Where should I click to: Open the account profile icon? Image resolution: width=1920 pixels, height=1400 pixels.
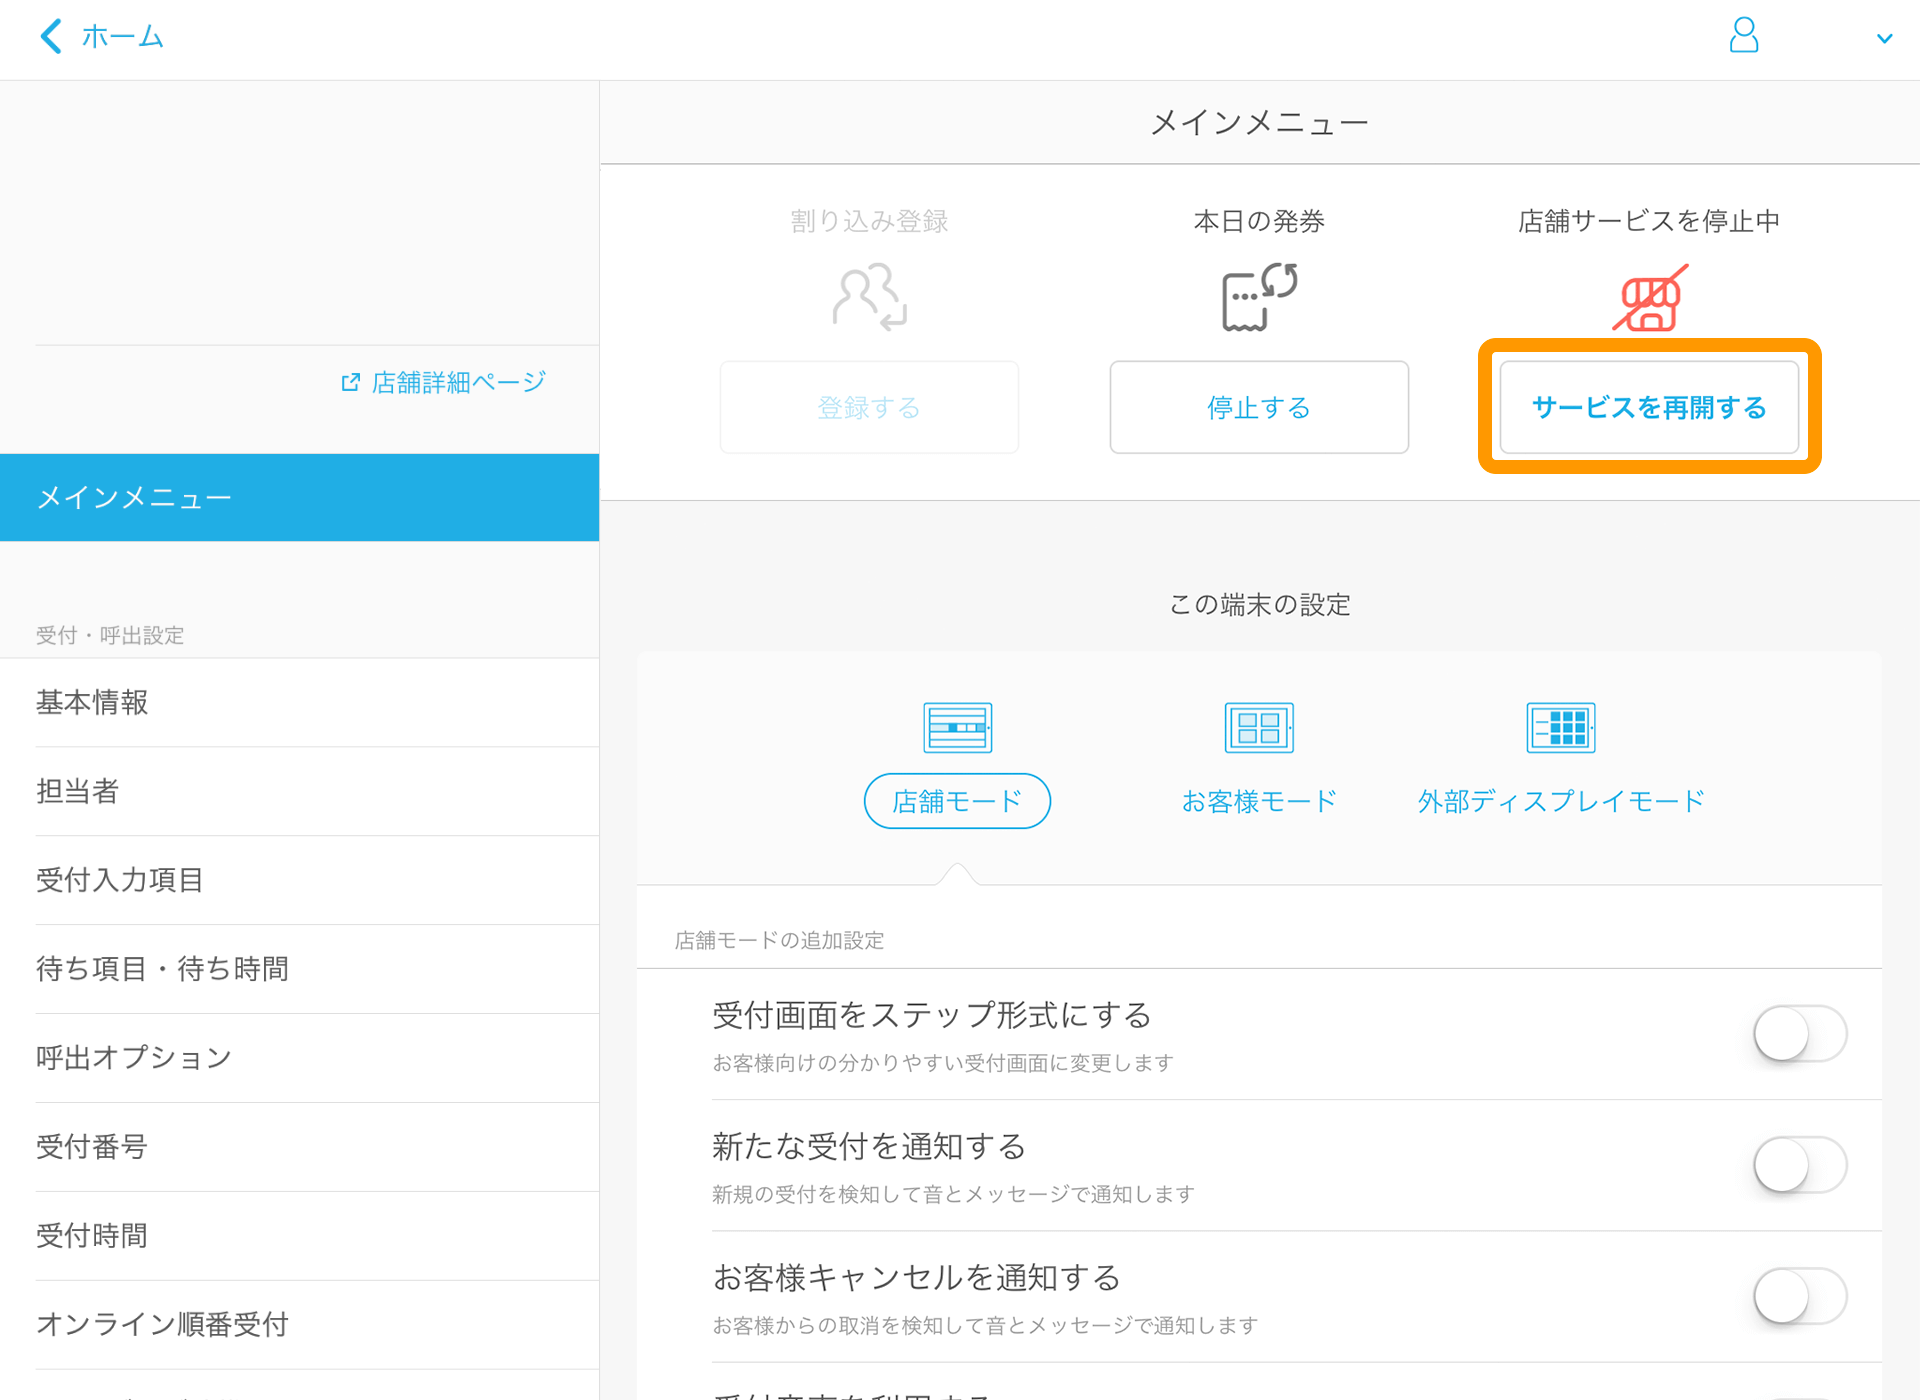point(1744,36)
